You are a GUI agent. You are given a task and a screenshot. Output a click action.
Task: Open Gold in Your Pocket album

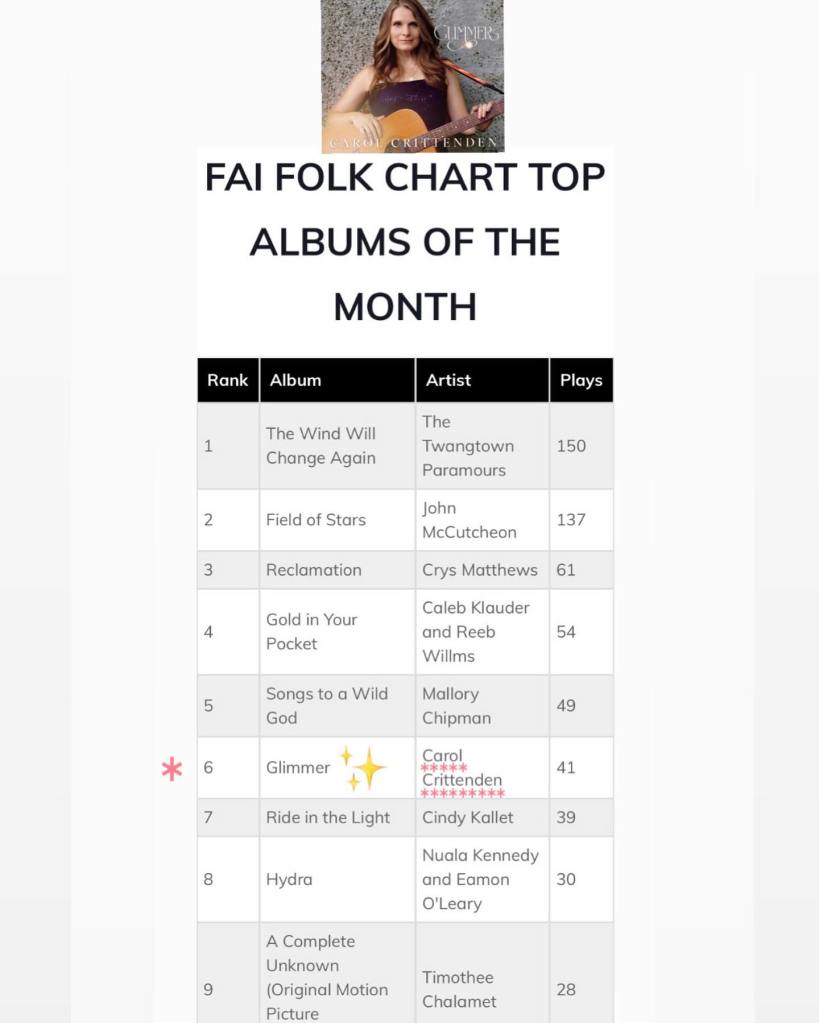pos(311,632)
